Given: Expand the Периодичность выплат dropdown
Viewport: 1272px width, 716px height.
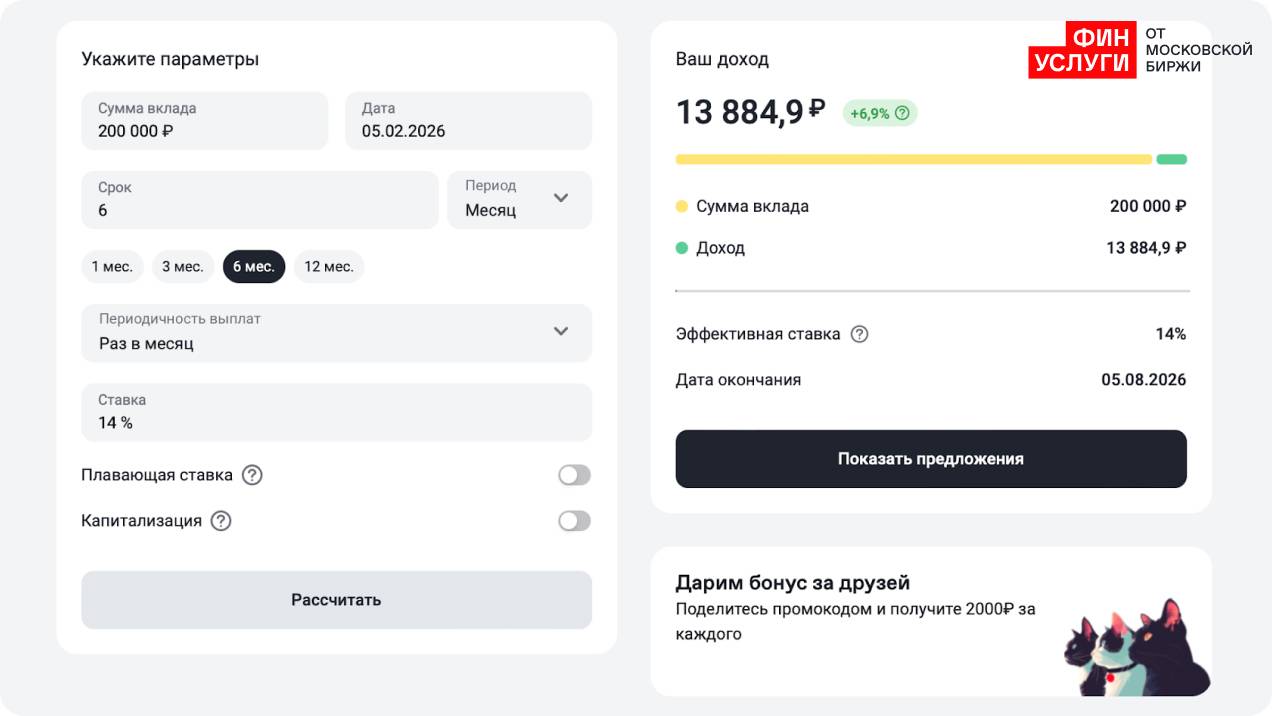Looking at the screenshot, I should click(336, 332).
